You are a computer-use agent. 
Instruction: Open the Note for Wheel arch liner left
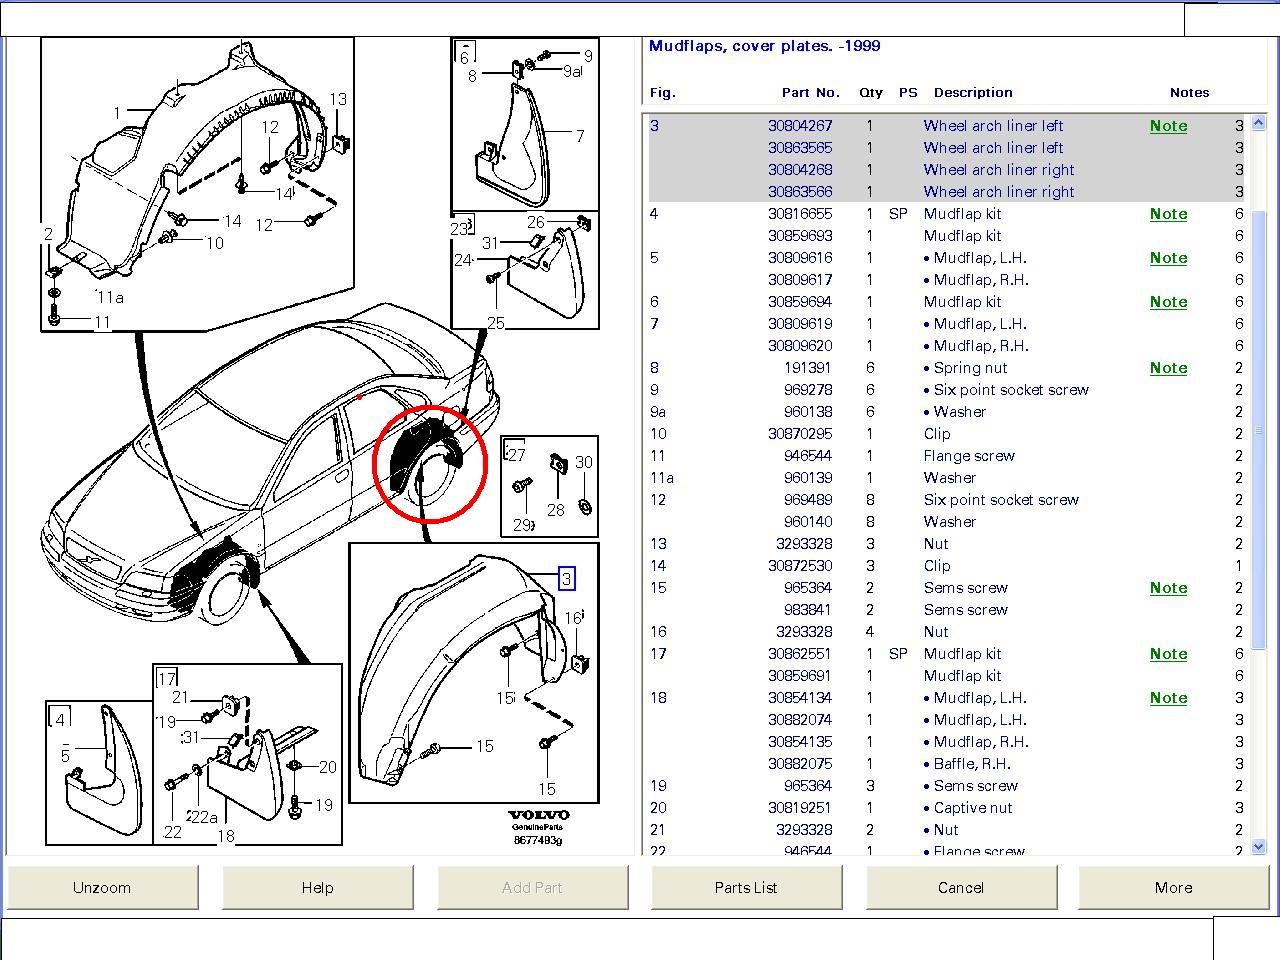[1168, 126]
